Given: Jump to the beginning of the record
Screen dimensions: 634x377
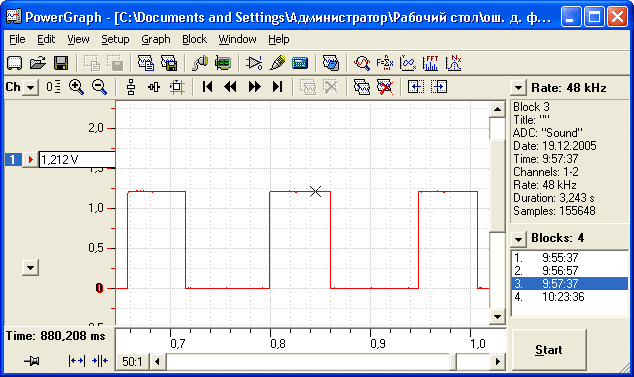Looking at the screenshot, I should (207, 87).
